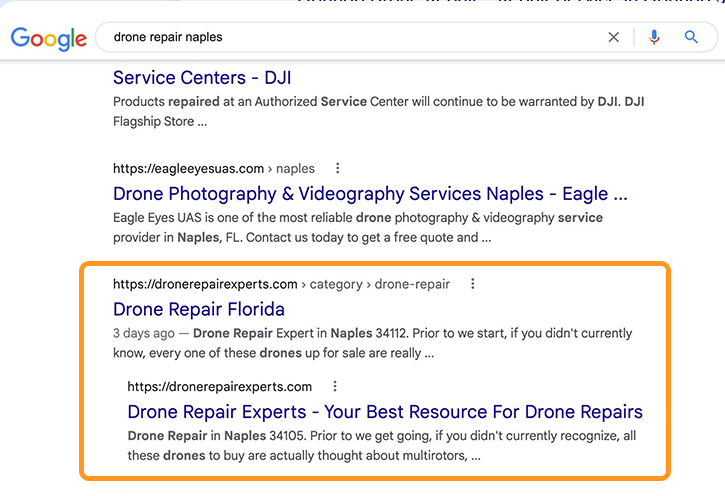Click the blue magnifier search icon

[691, 37]
